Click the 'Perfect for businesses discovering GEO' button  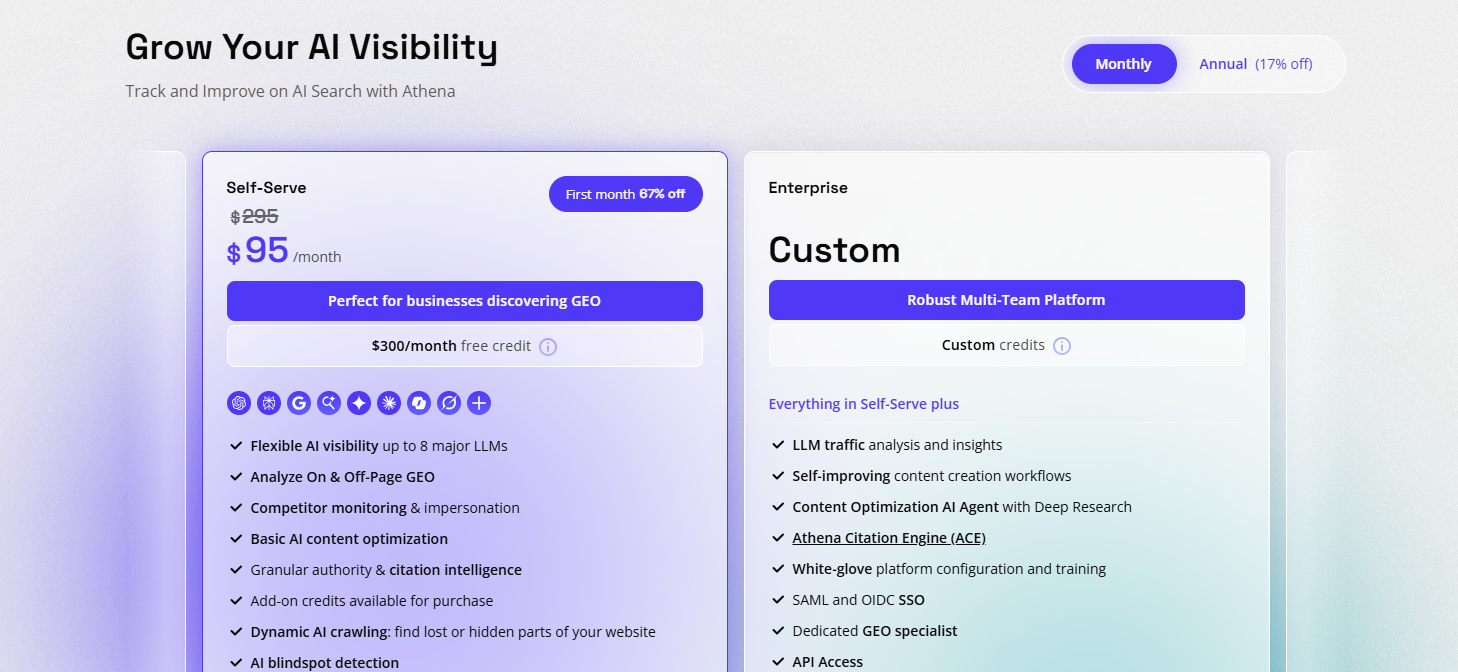pos(464,300)
